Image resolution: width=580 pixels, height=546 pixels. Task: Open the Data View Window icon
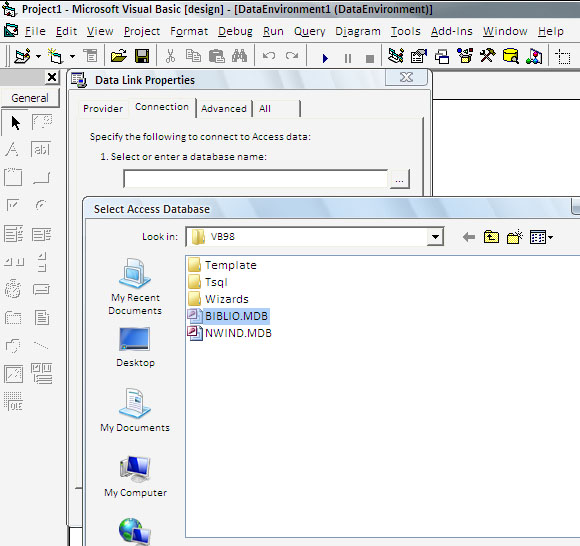tap(511, 57)
